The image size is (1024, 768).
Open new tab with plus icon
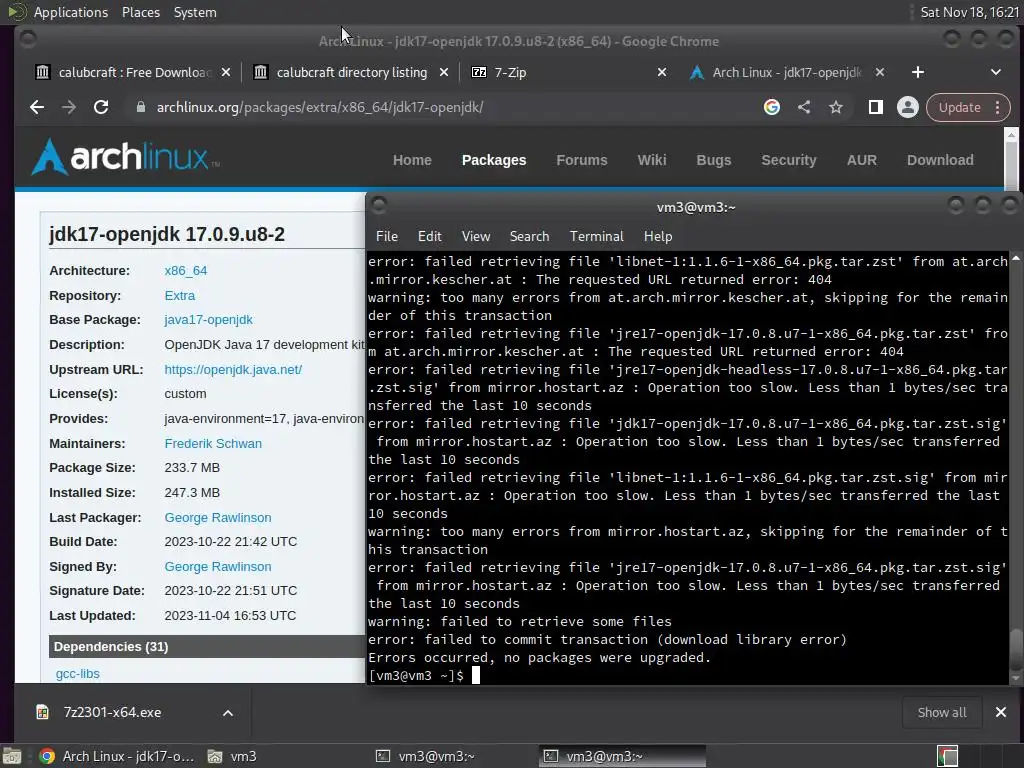pyautogui.click(x=918, y=72)
